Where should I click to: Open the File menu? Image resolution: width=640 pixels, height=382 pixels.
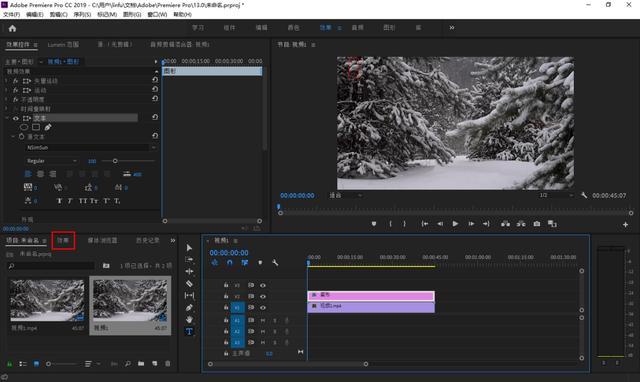tap(11, 14)
